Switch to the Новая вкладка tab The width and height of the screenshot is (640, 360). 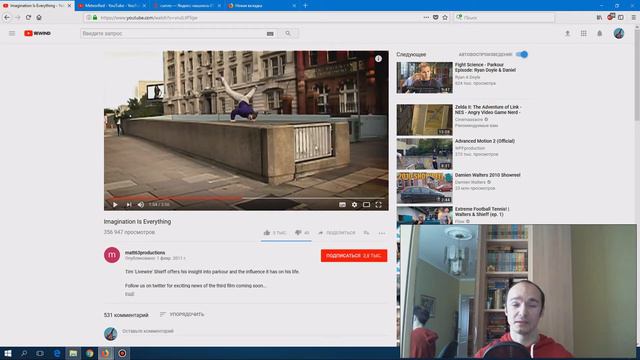click(x=262, y=6)
